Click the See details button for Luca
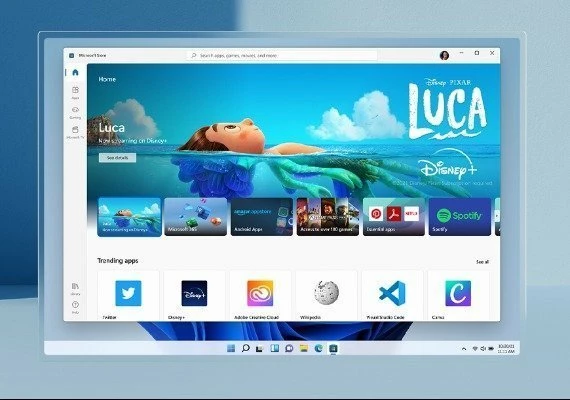This screenshot has height=400, width=570. 117,158
